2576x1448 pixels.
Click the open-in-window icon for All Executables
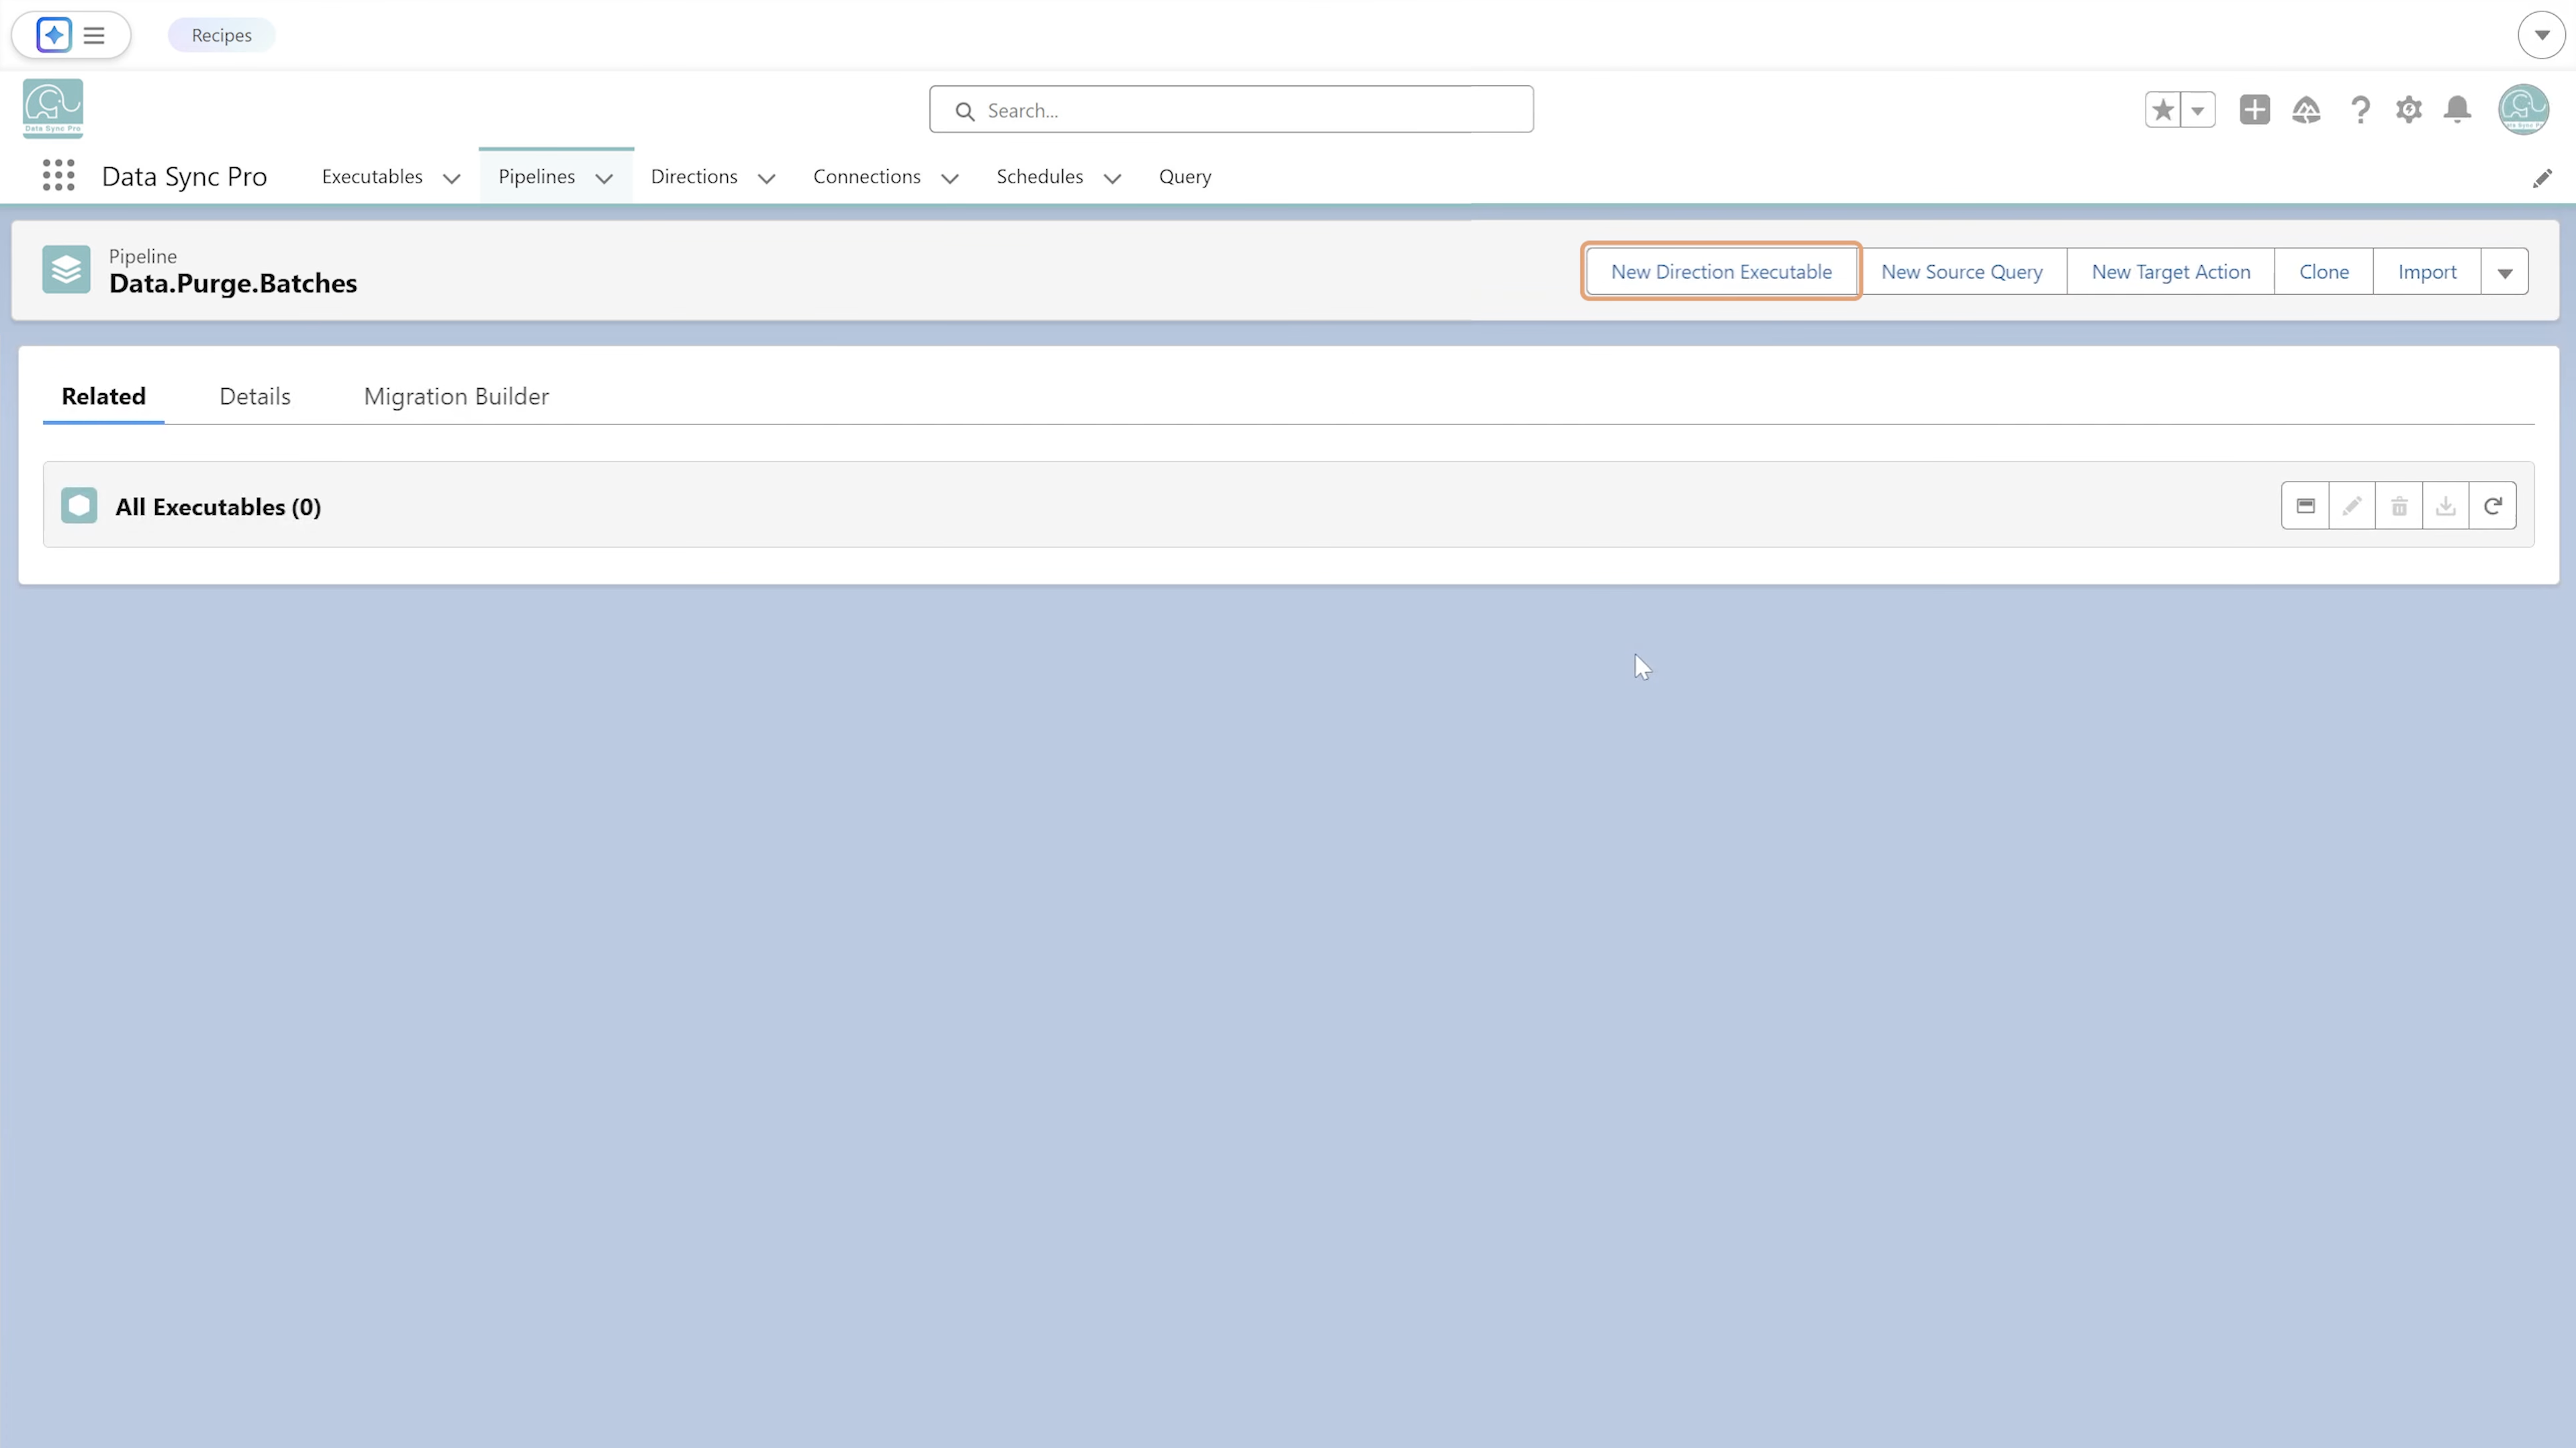click(2305, 505)
